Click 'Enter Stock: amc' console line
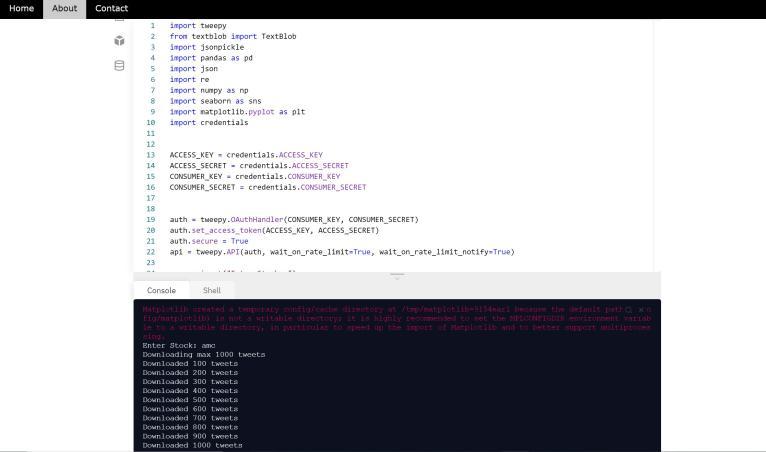 click(179, 345)
